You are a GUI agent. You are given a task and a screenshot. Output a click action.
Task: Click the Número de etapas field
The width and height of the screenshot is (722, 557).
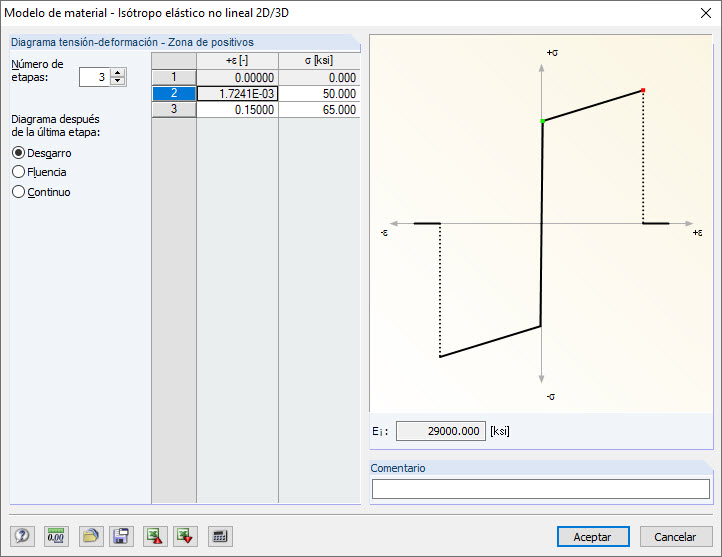(x=95, y=77)
